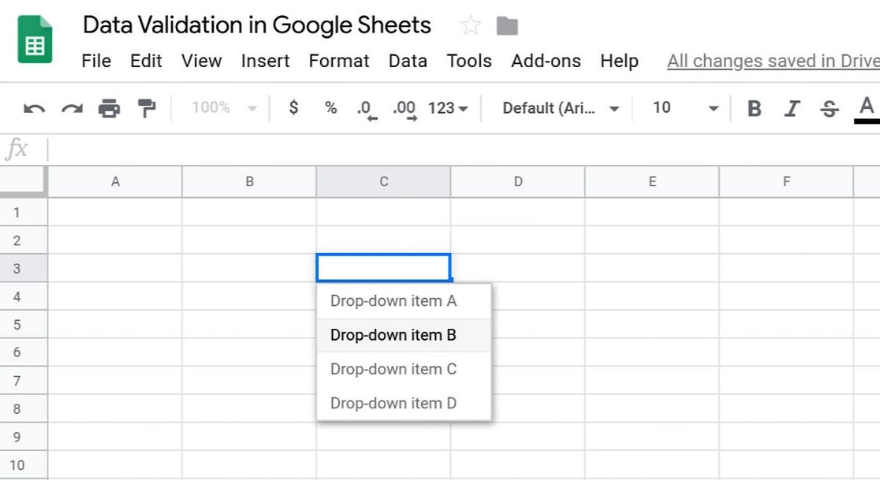Click the undo arrow icon
The height and width of the screenshot is (480, 880).
(34, 108)
